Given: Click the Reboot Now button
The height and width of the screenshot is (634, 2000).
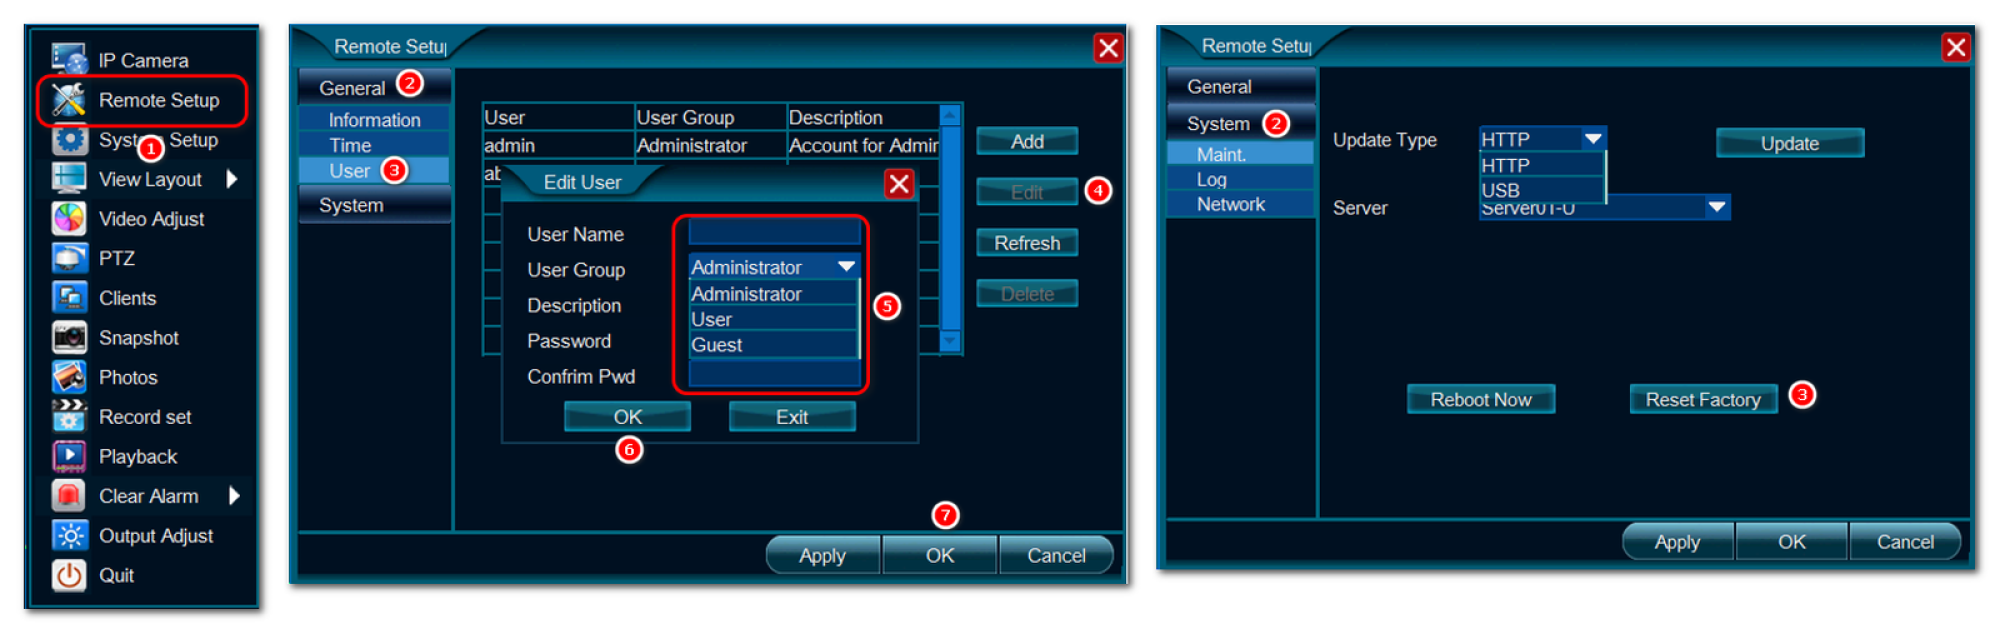Looking at the screenshot, I should [1480, 399].
